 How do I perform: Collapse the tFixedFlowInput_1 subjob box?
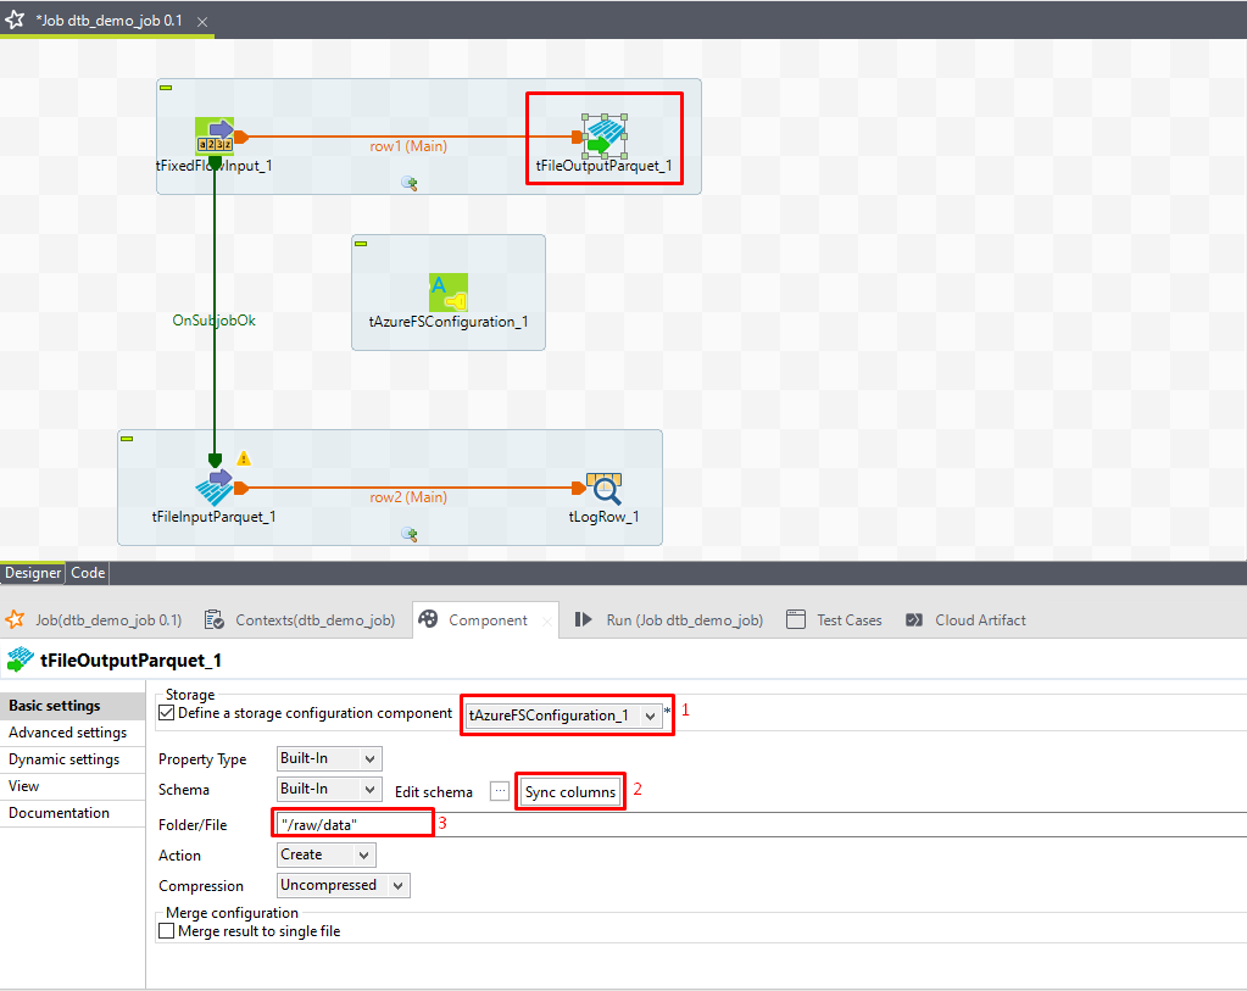pyautogui.click(x=166, y=88)
